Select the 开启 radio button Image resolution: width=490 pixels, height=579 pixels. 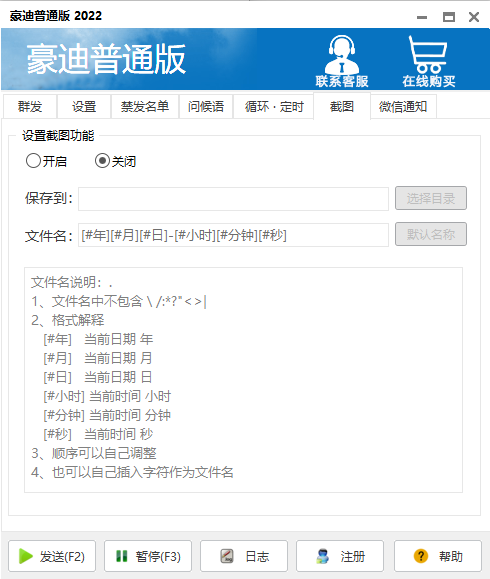(33, 161)
